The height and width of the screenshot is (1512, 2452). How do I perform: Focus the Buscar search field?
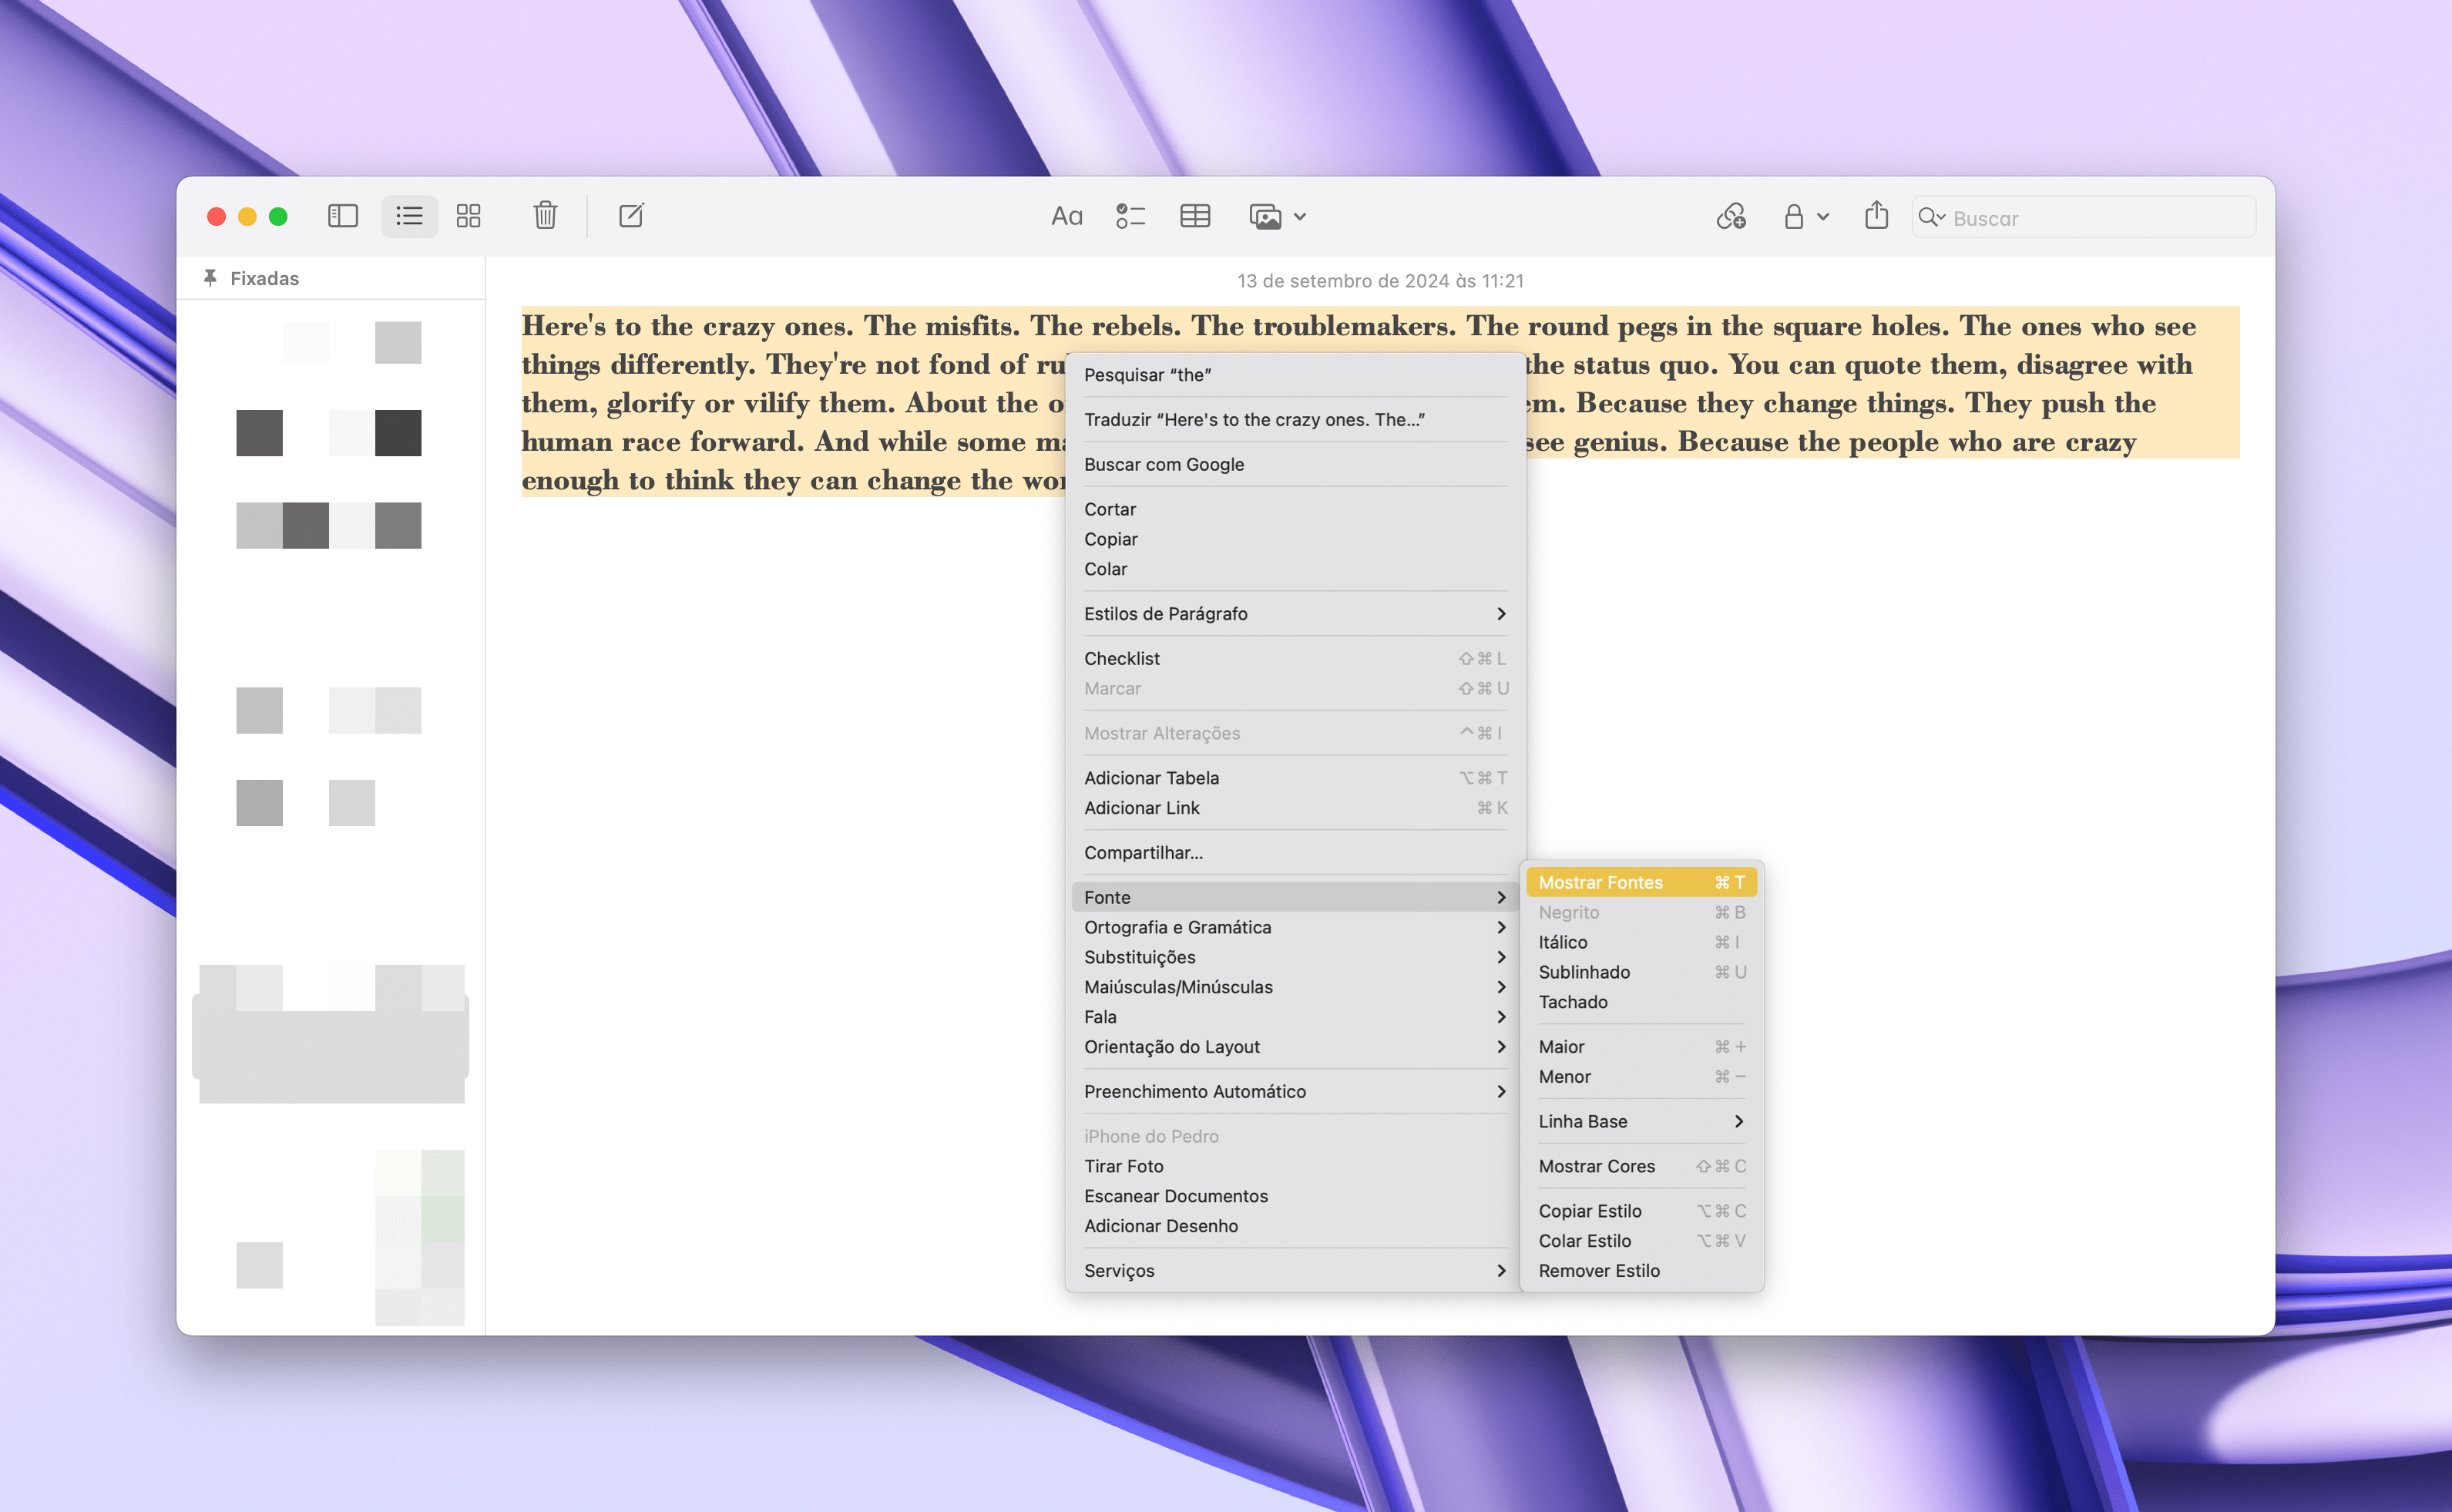(x=2084, y=217)
